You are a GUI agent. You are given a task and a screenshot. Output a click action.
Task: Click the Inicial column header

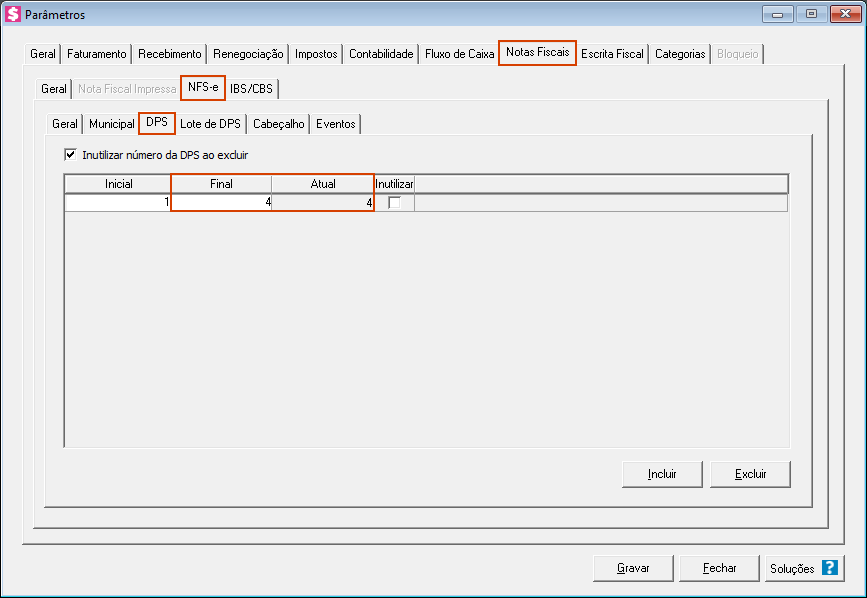click(118, 184)
